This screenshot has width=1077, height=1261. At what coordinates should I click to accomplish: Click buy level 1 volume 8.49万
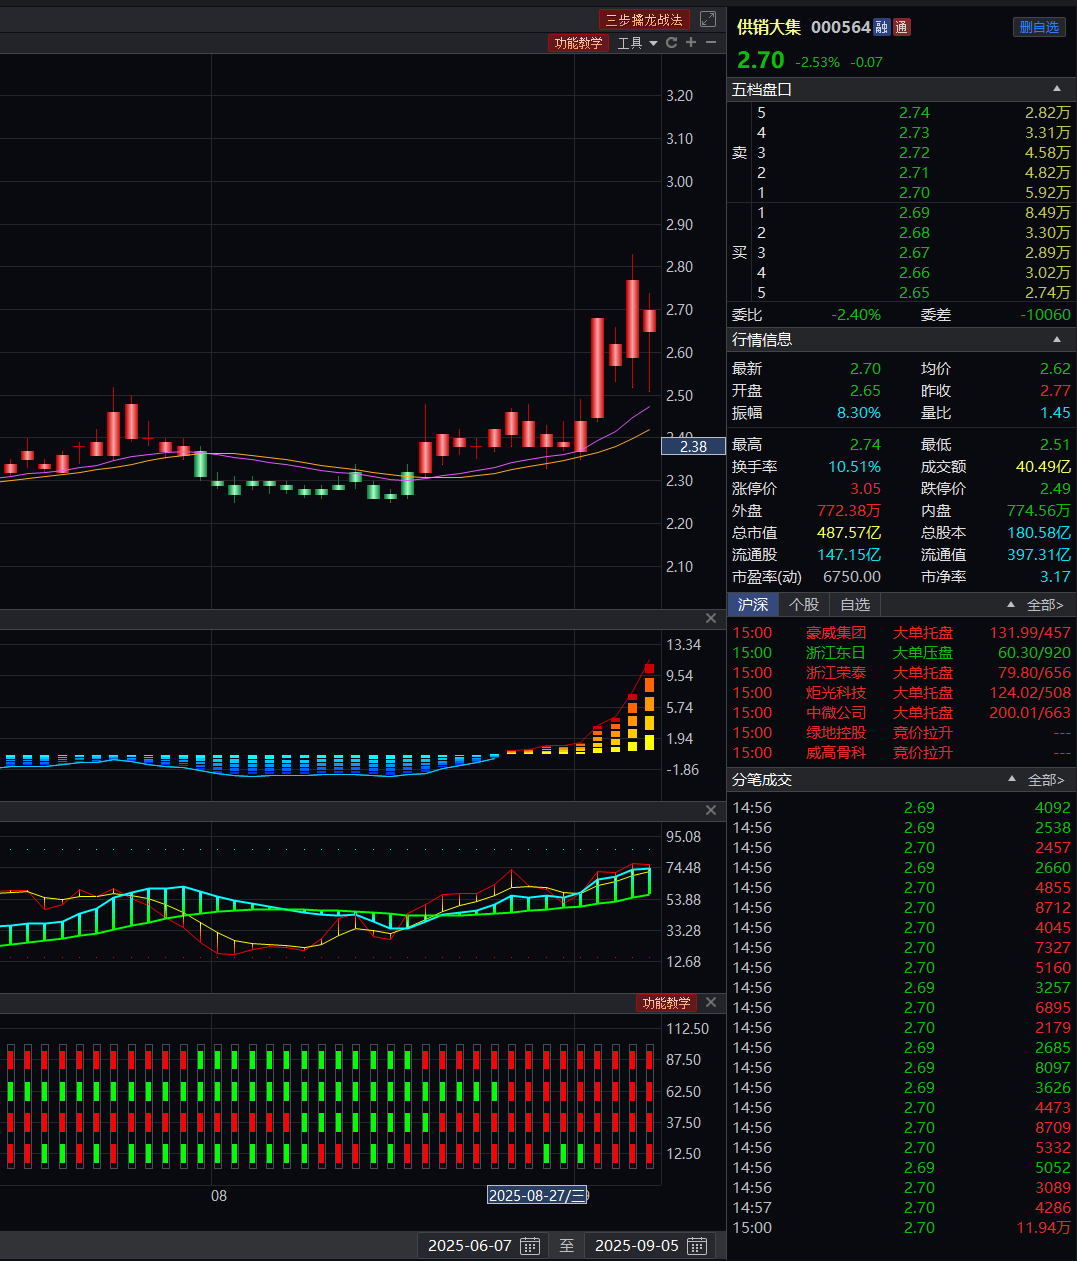1047,212
